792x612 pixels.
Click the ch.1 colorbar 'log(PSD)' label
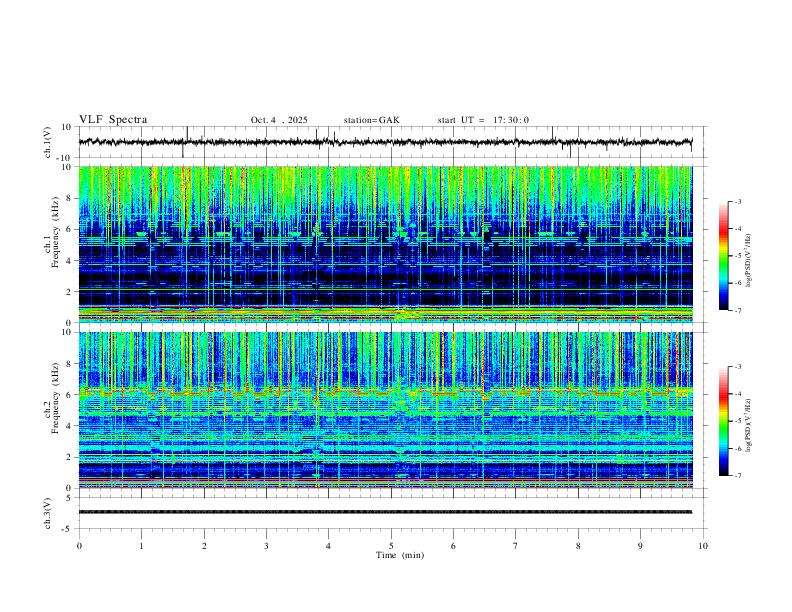click(749, 260)
